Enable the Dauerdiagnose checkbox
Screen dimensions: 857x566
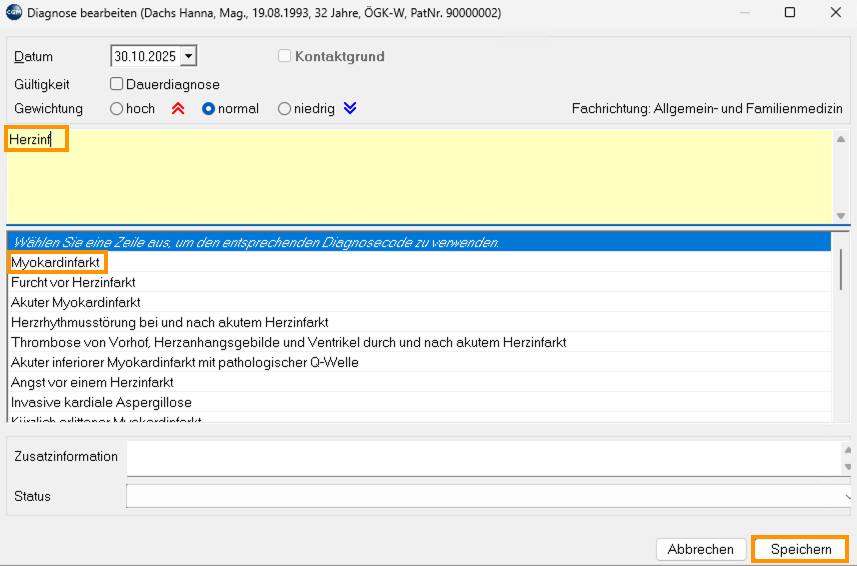click(117, 85)
